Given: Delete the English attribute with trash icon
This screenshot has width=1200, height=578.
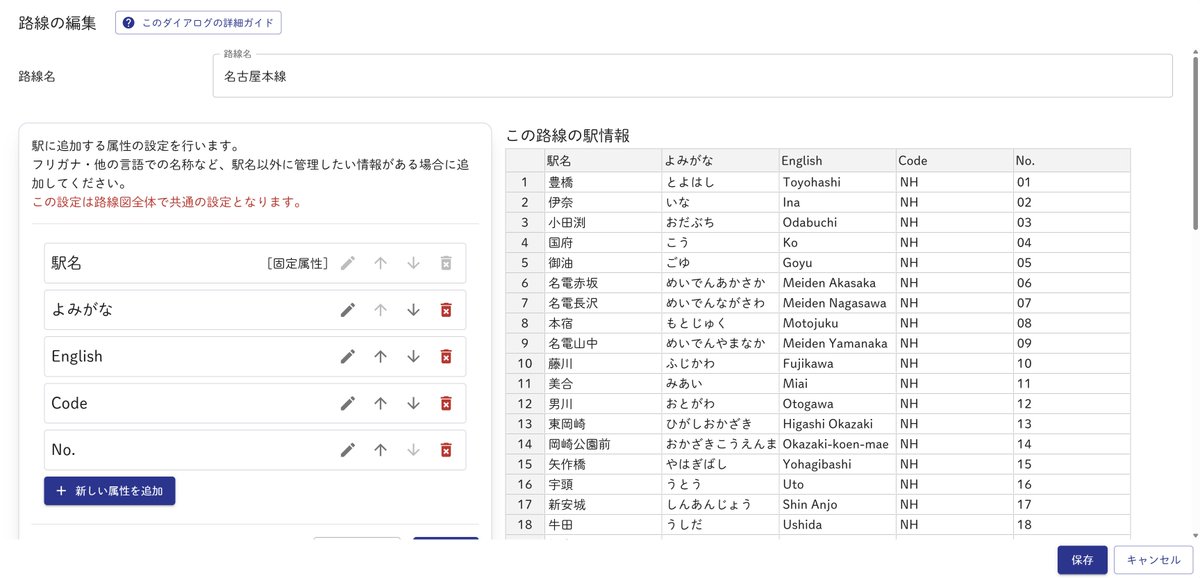Looking at the screenshot, I should point(447,356).
